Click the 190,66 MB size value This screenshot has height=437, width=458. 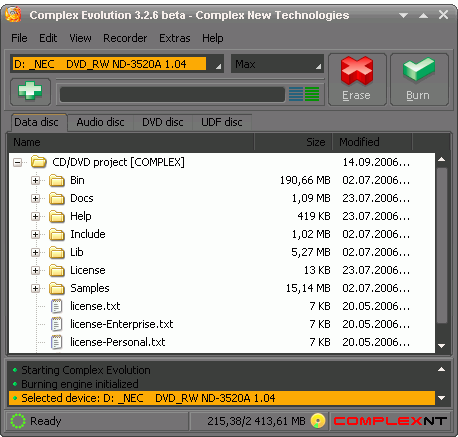305,180
